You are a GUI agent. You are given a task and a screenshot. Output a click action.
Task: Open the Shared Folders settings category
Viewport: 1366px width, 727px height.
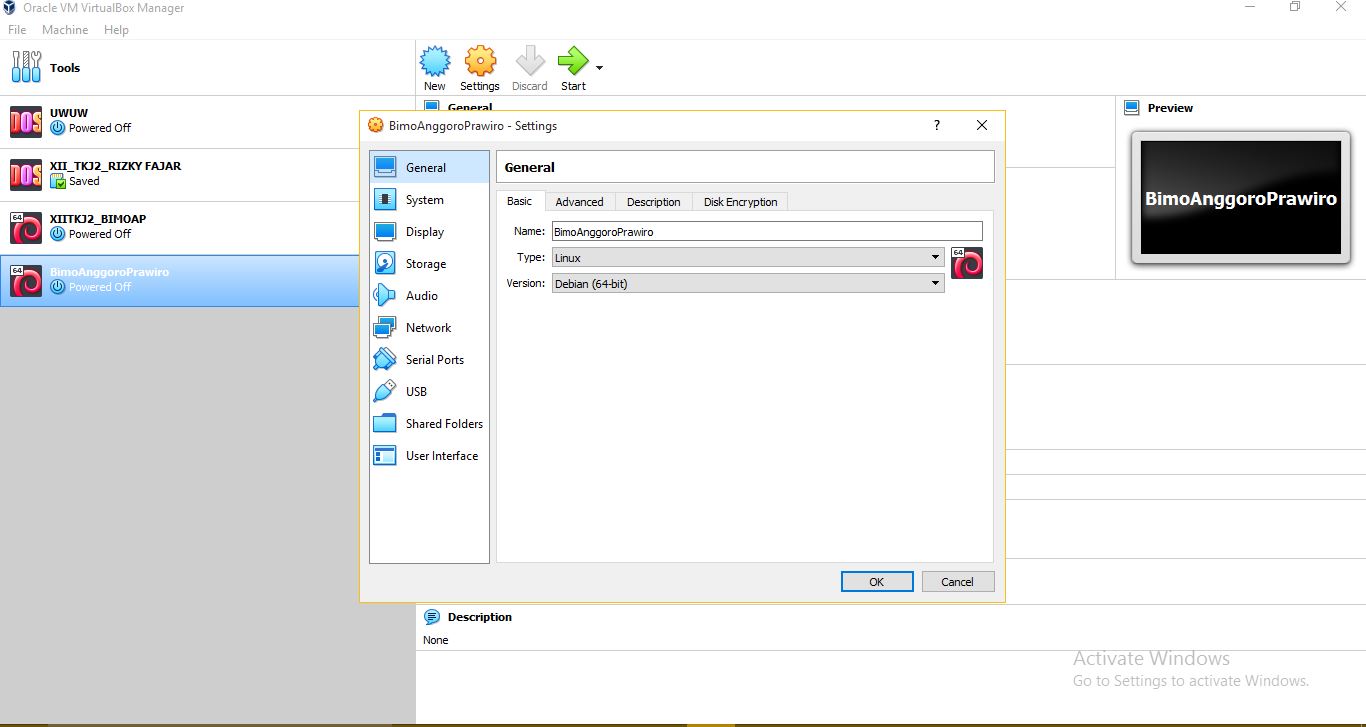(429, 424)
